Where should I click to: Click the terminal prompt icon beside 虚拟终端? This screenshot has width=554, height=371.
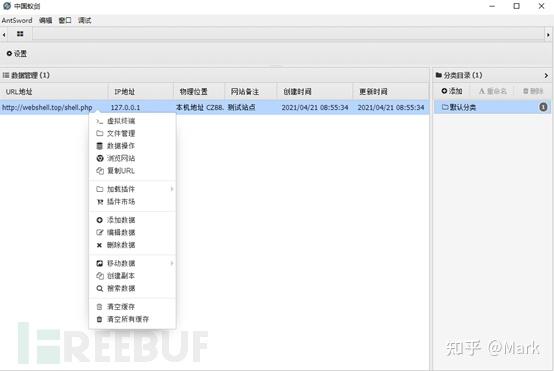pos(100,121)
